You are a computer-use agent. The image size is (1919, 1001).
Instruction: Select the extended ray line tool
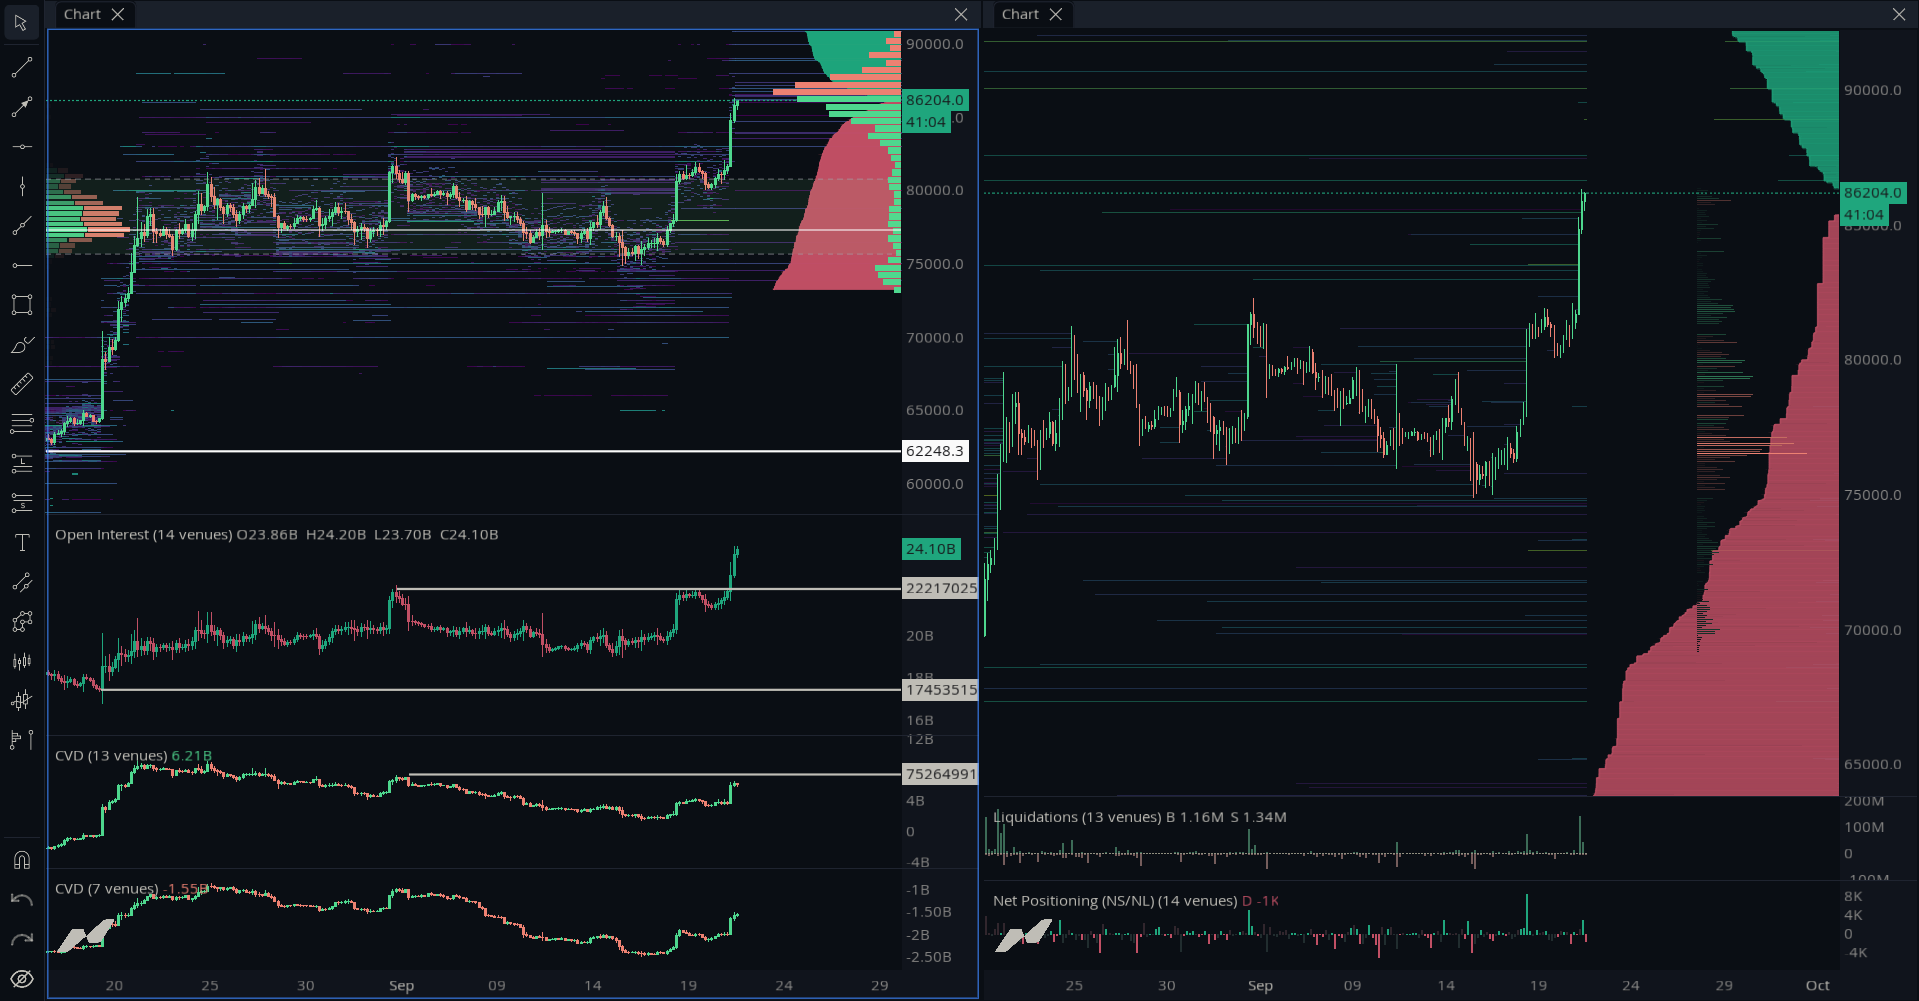click(x=21, y=226)
